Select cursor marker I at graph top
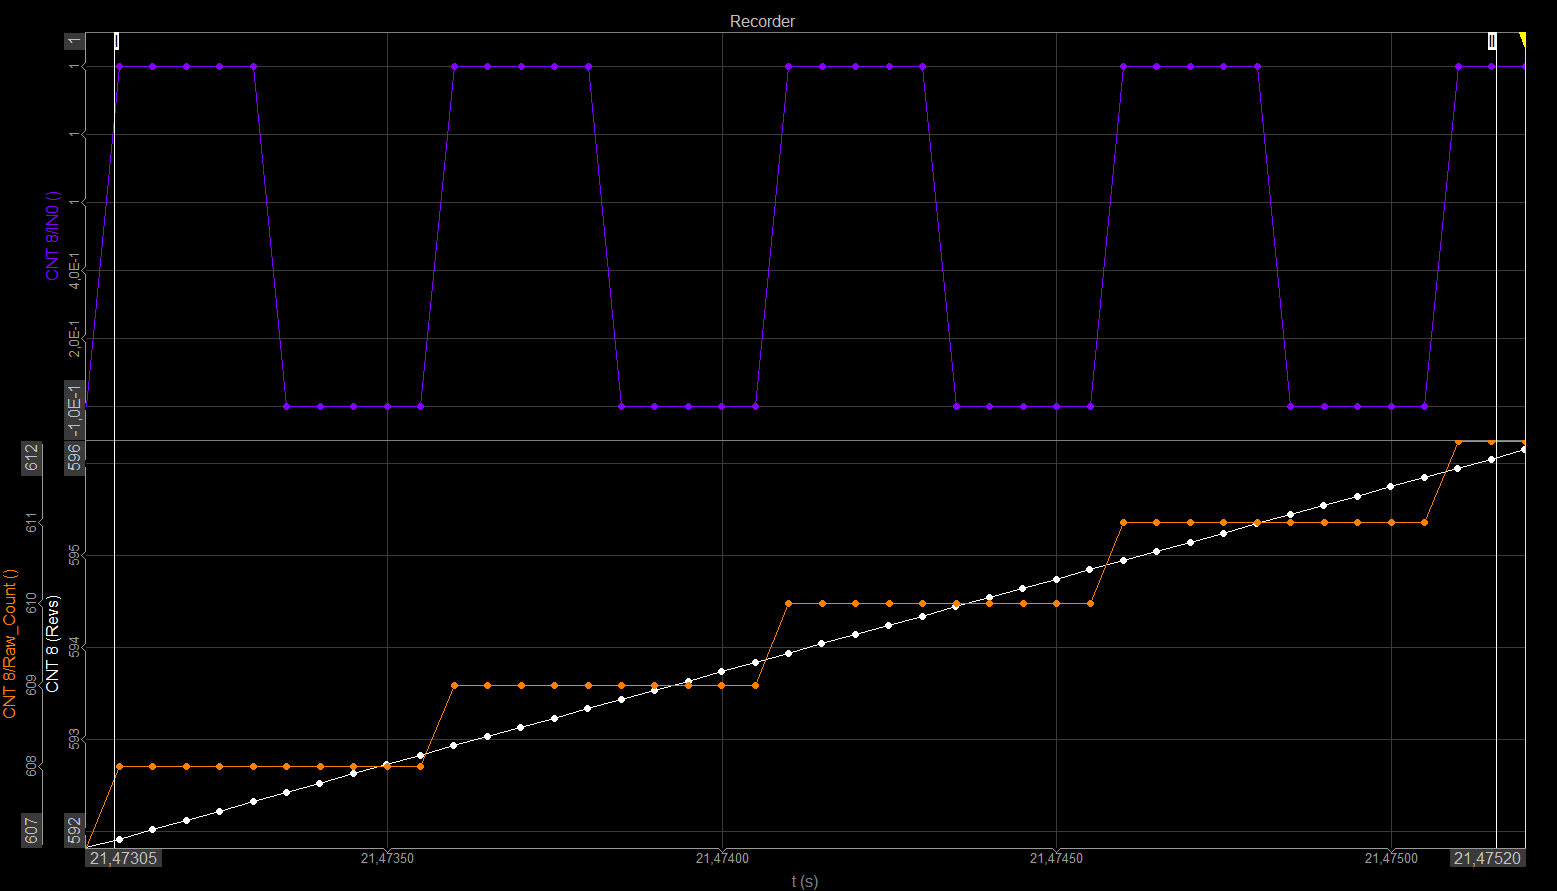 click(x=116, y=41)
